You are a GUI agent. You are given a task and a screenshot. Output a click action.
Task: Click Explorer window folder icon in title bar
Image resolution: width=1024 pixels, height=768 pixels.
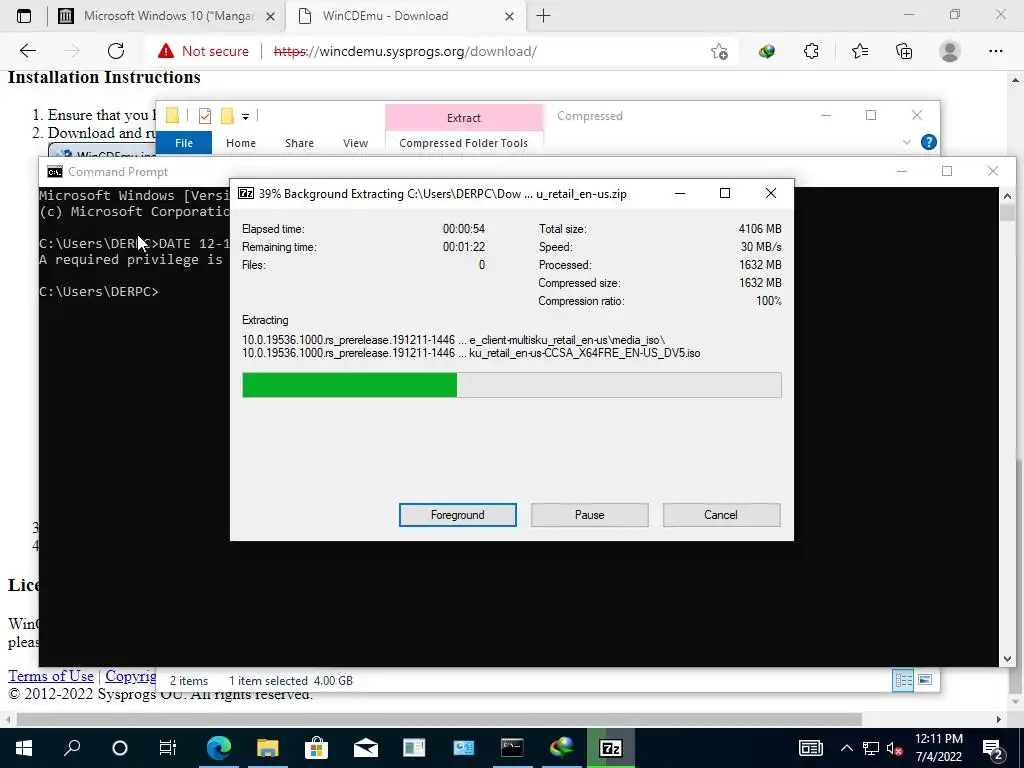pyautogui.click(x=172, y=116)
